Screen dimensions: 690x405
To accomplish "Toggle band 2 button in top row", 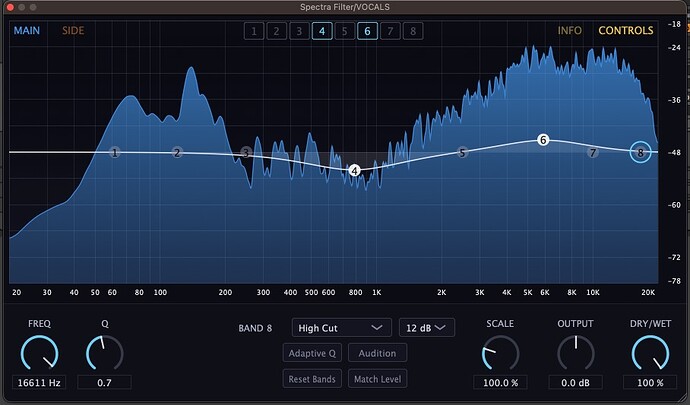I will (x=276, y=31).
